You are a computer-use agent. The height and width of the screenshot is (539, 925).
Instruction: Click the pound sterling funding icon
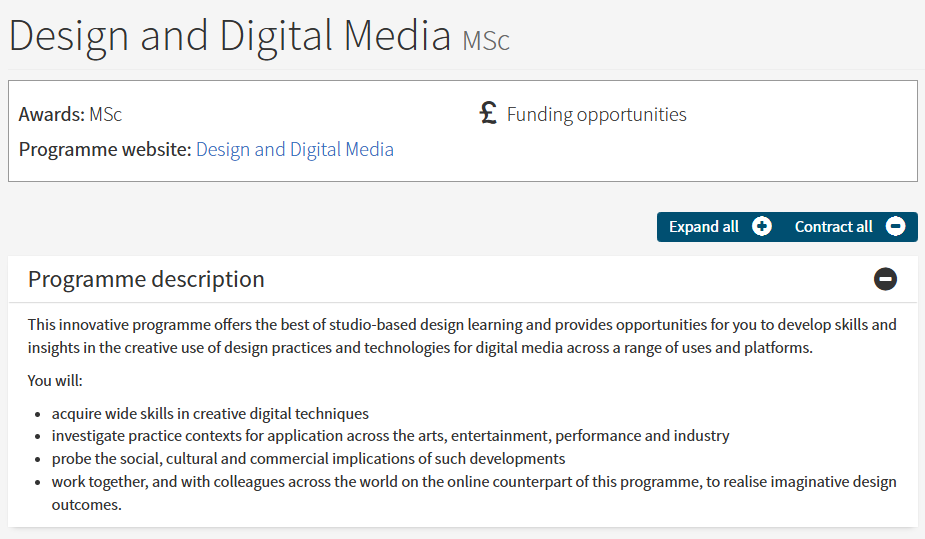[488, 113]
